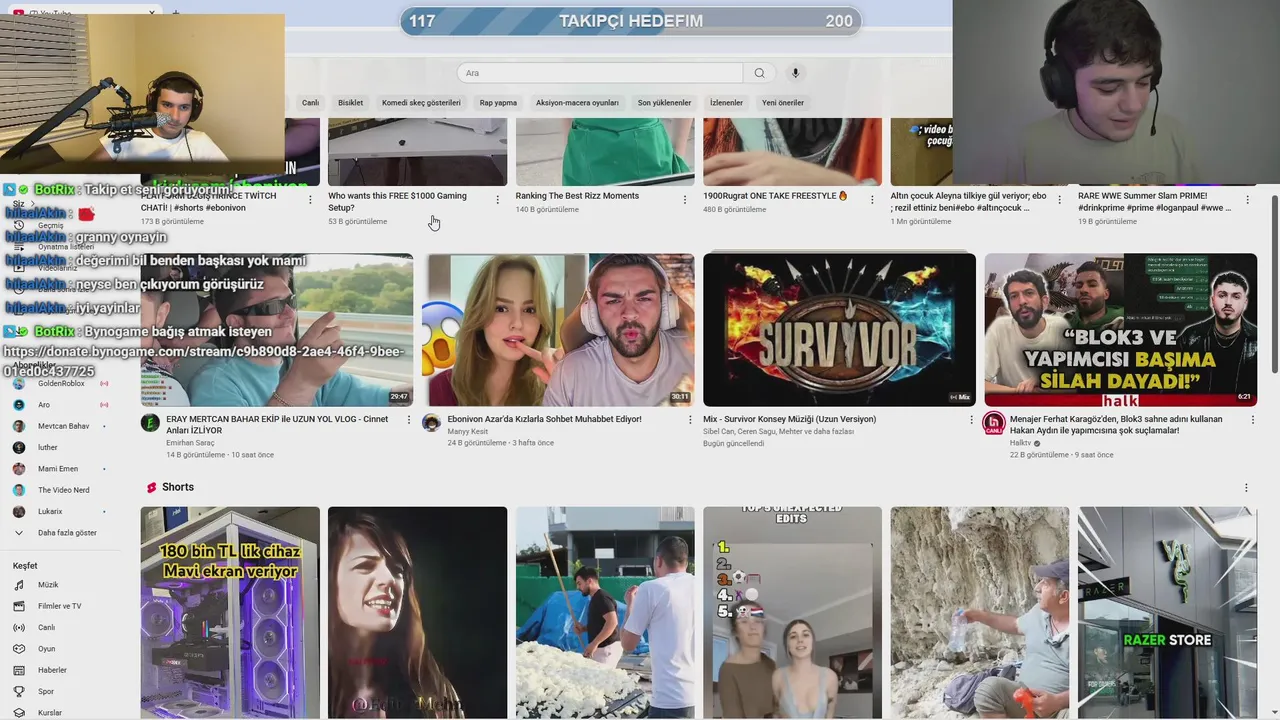Open GoldenRoblox subscription in sidebar

60,383
